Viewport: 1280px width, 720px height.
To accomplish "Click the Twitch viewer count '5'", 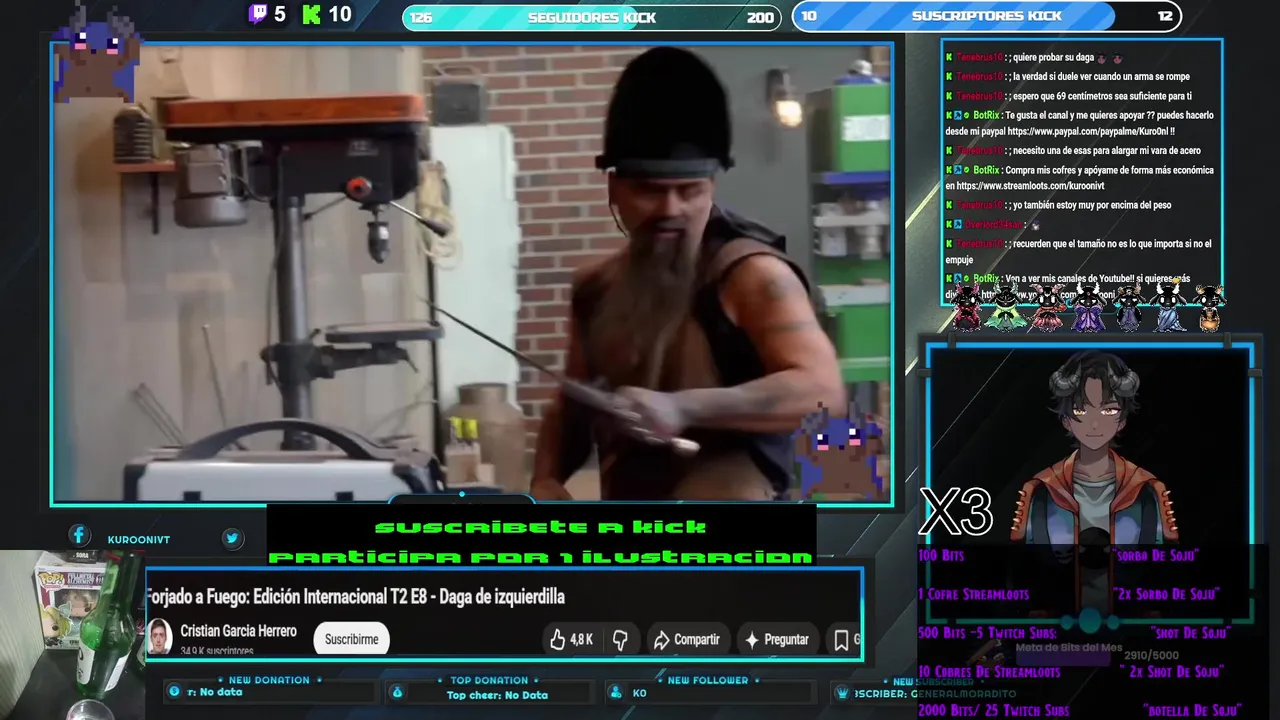I will point(280,14).
